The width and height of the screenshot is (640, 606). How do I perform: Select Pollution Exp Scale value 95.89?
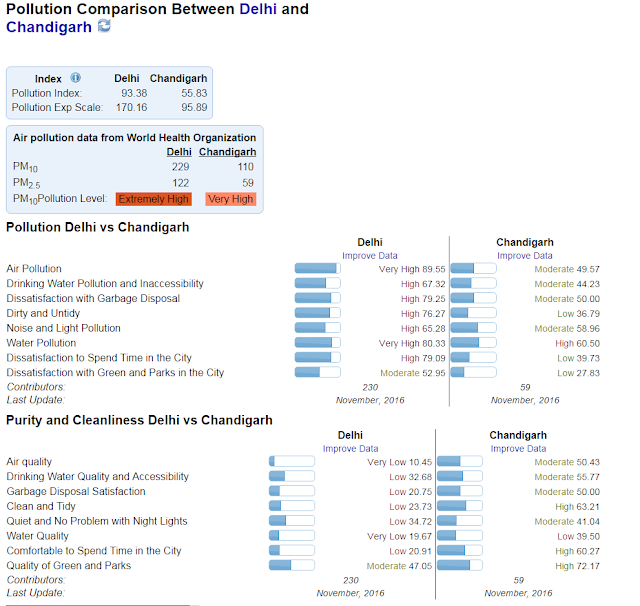click(x=194, y=107)
